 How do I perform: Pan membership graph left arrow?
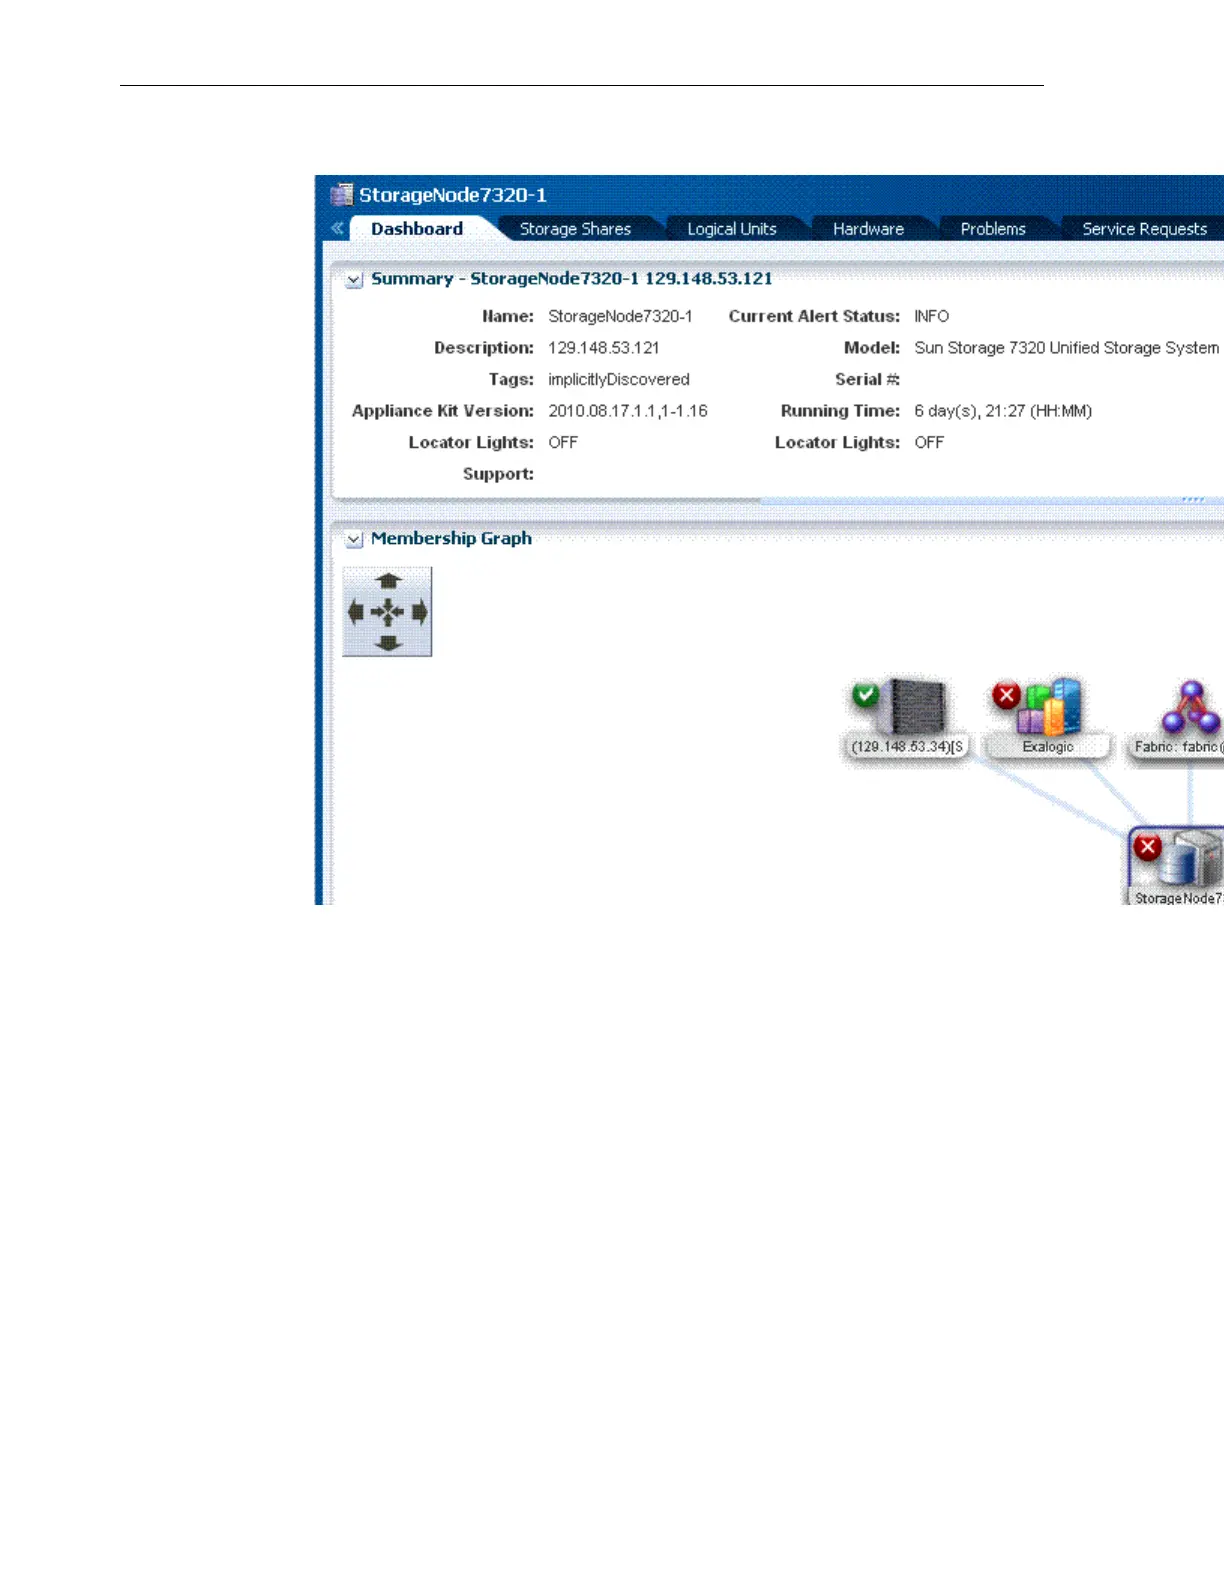pos(355,612)
